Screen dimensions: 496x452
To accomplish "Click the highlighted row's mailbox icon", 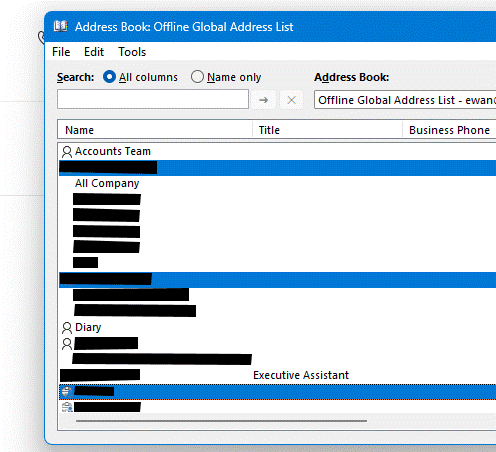I will pos(67,392).
